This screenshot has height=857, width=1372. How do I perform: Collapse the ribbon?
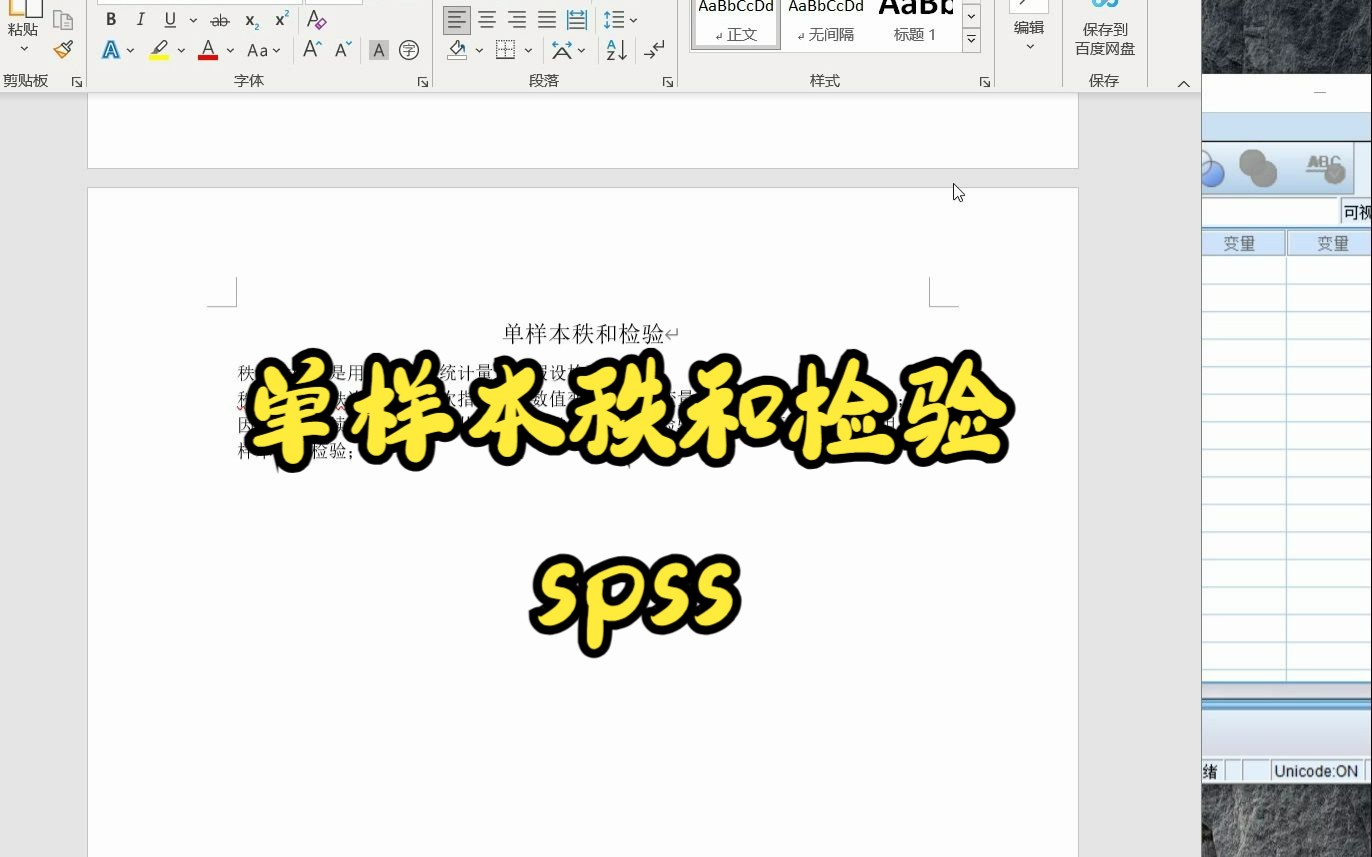pyautogui.click(x=1184, y=84)
